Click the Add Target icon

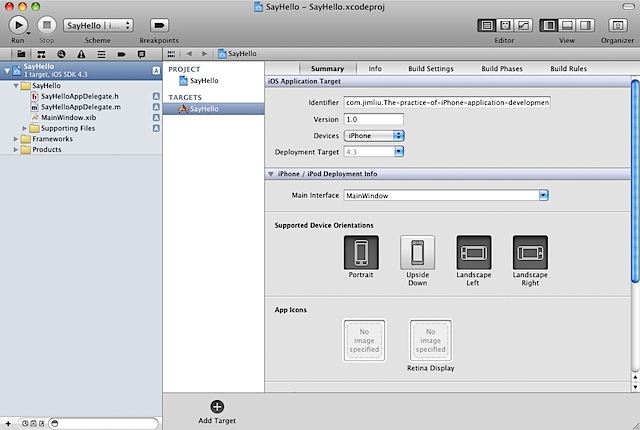coord(217,406)
